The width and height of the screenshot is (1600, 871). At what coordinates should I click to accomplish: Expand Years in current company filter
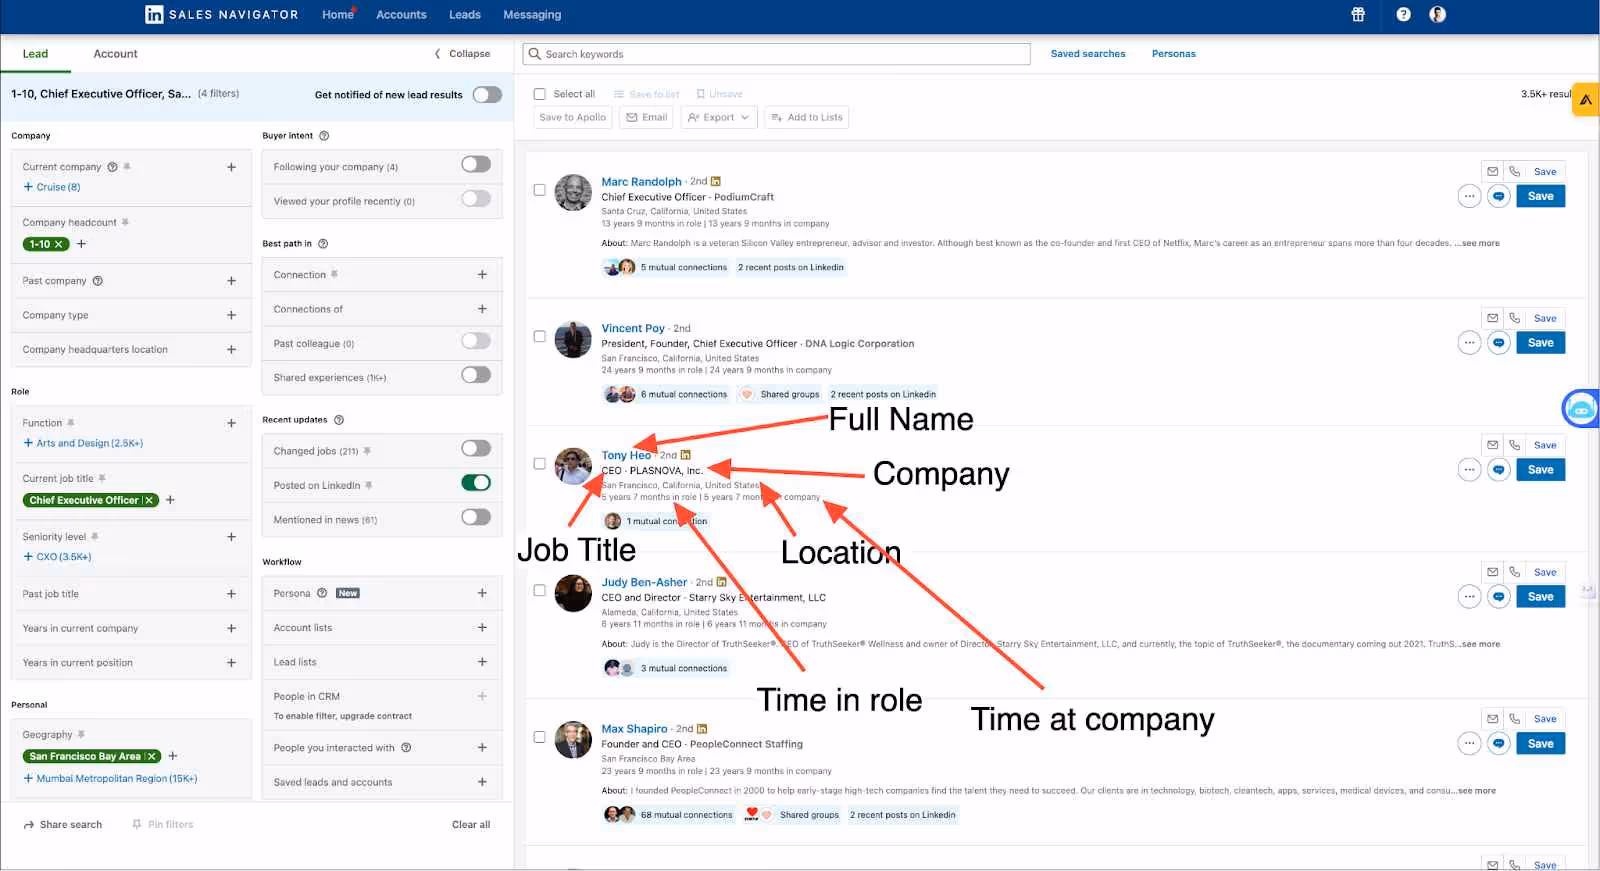[x=231, y=628]
